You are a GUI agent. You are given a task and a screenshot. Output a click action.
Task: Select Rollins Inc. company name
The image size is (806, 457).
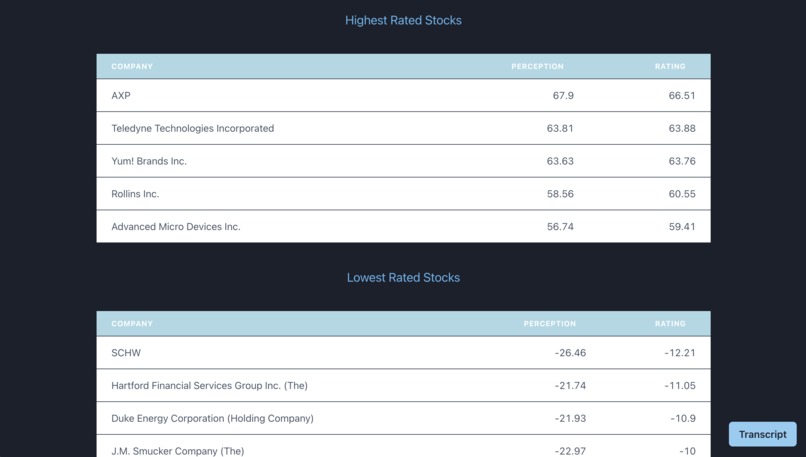[135, 194]
